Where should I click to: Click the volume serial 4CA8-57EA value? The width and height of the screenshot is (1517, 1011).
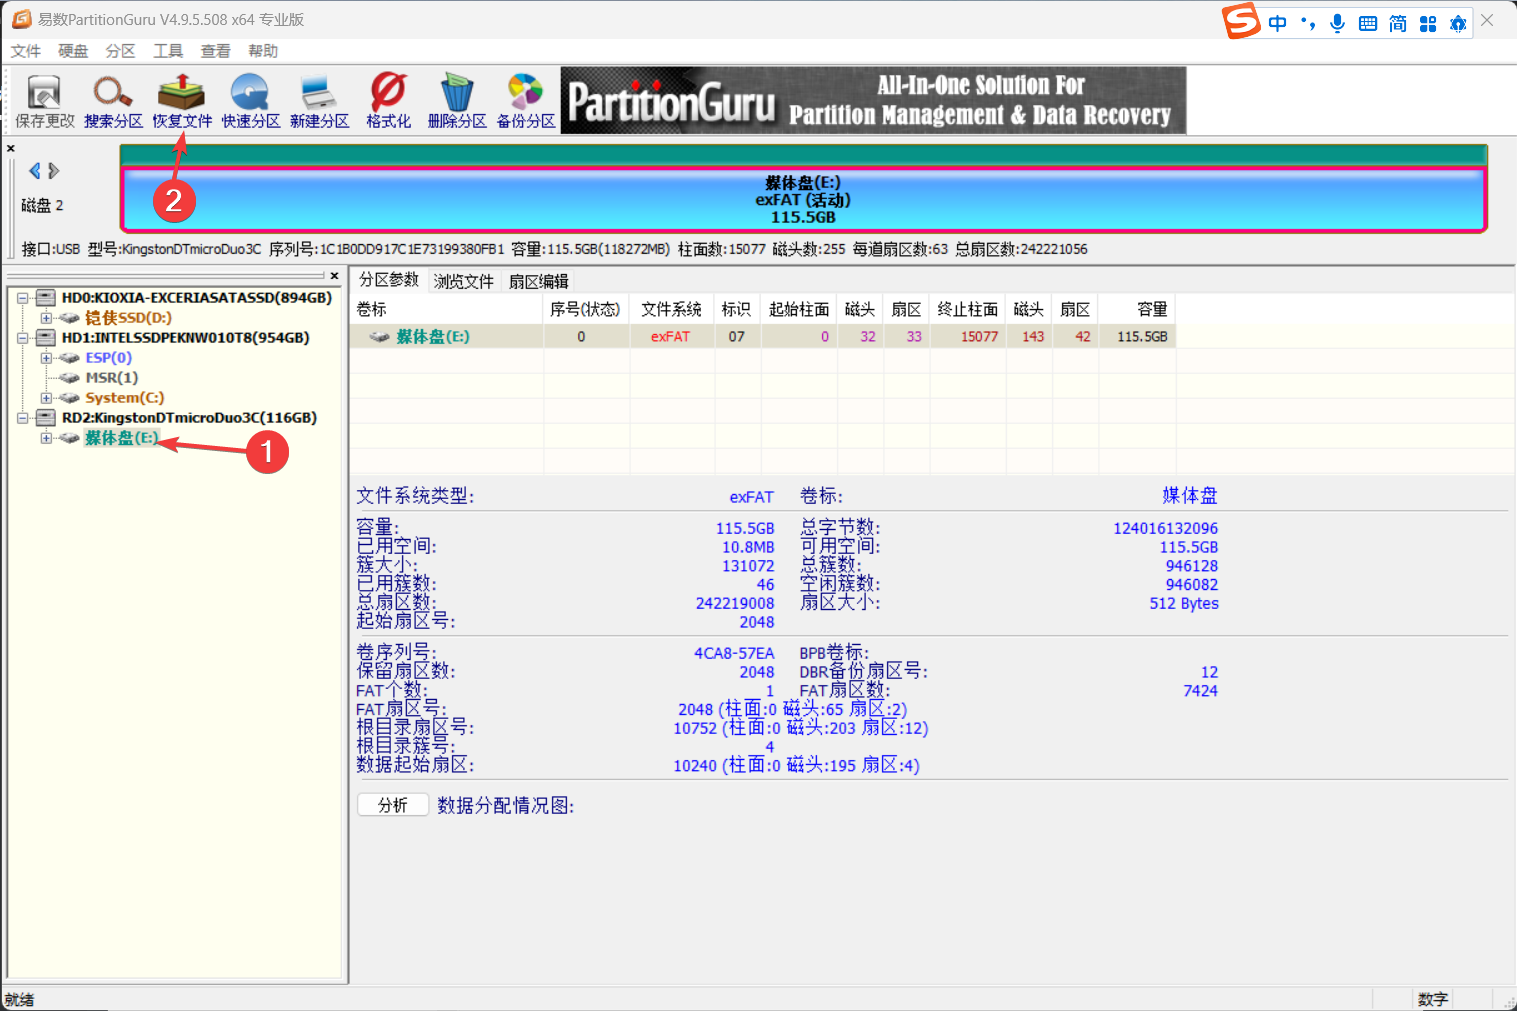734,653
